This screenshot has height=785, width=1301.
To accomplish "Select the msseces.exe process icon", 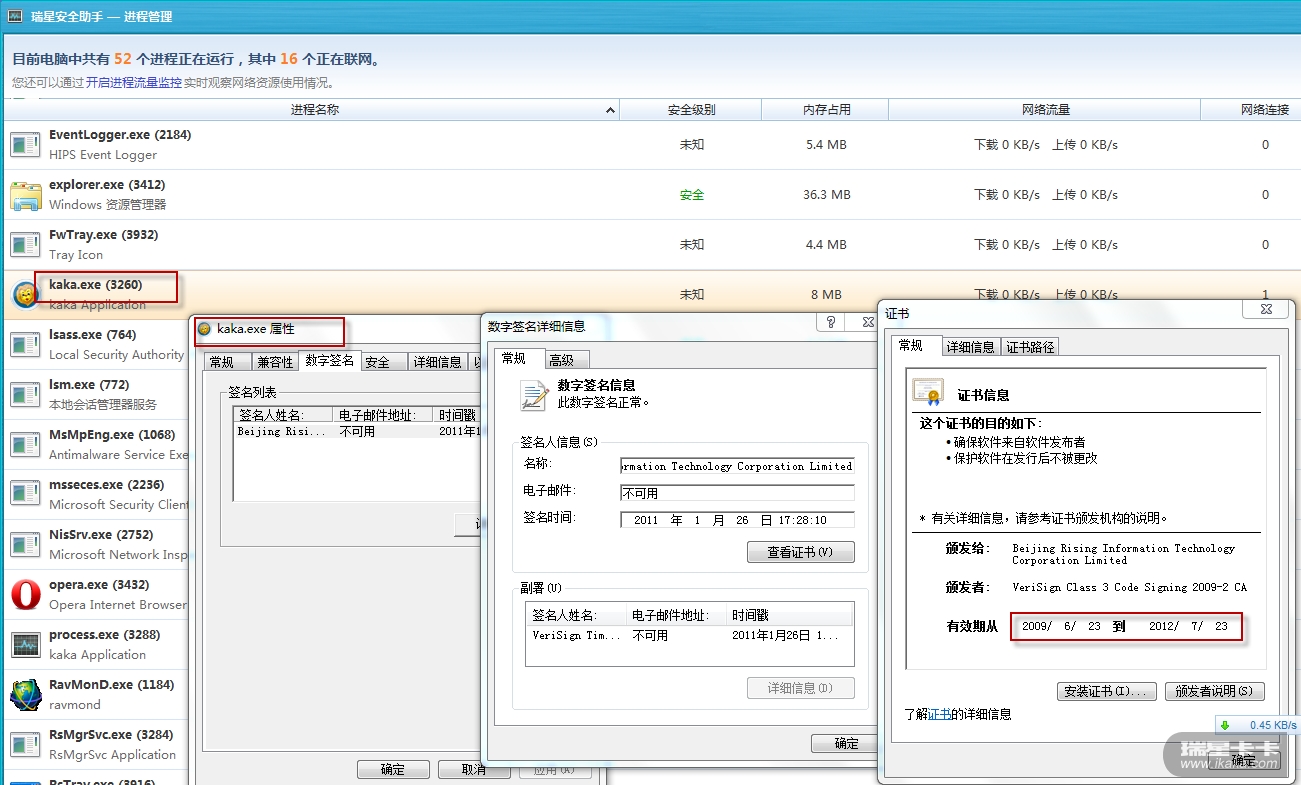I will pyautogui.click(x=25, y=495).
